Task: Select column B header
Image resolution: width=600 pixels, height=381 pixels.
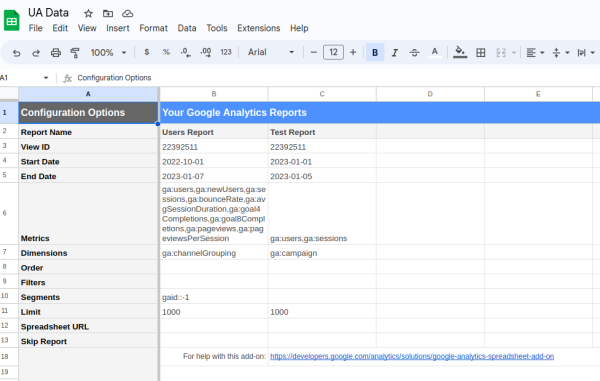Action: [214, 94]
